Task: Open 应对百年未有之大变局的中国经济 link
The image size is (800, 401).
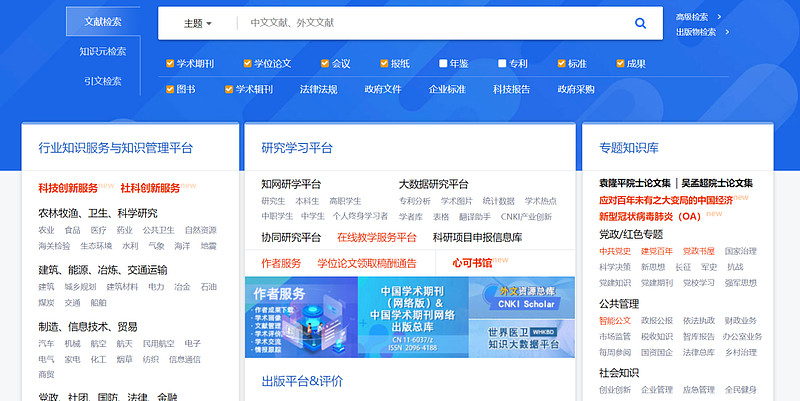Action: tap(666, 200)
